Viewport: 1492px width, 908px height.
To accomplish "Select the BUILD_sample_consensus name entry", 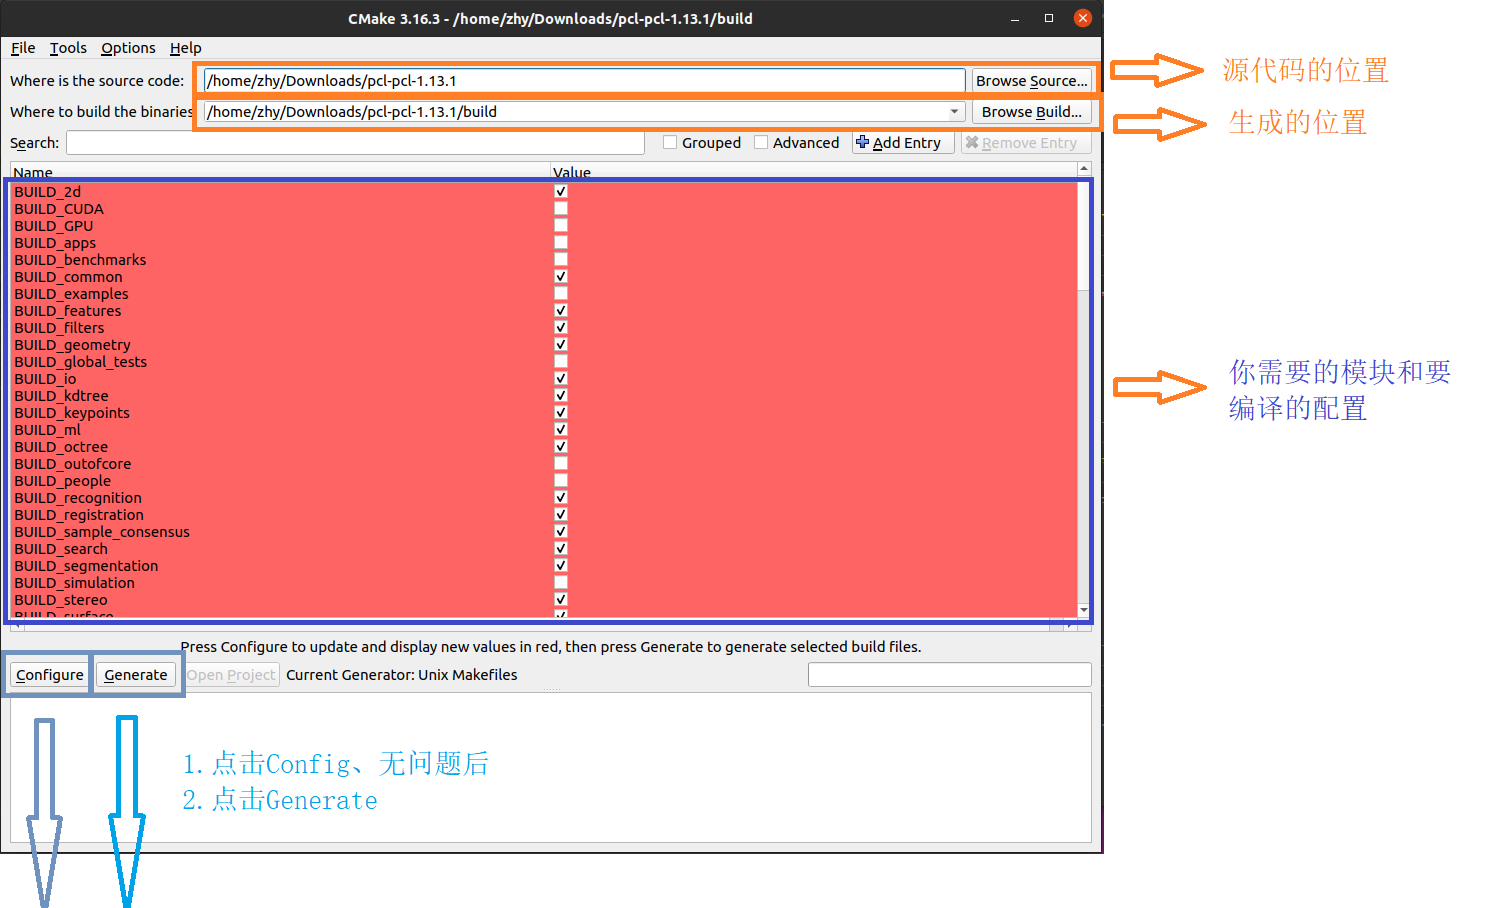I will tap(102, 532).
